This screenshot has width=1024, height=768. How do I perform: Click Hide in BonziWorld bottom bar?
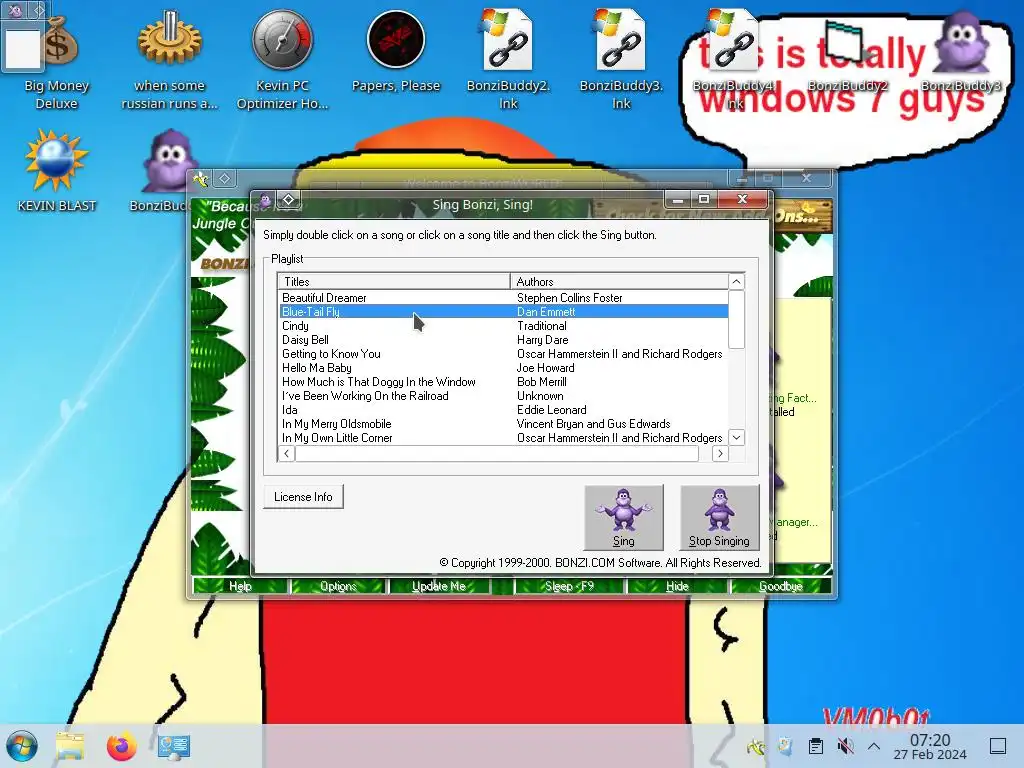677,586
